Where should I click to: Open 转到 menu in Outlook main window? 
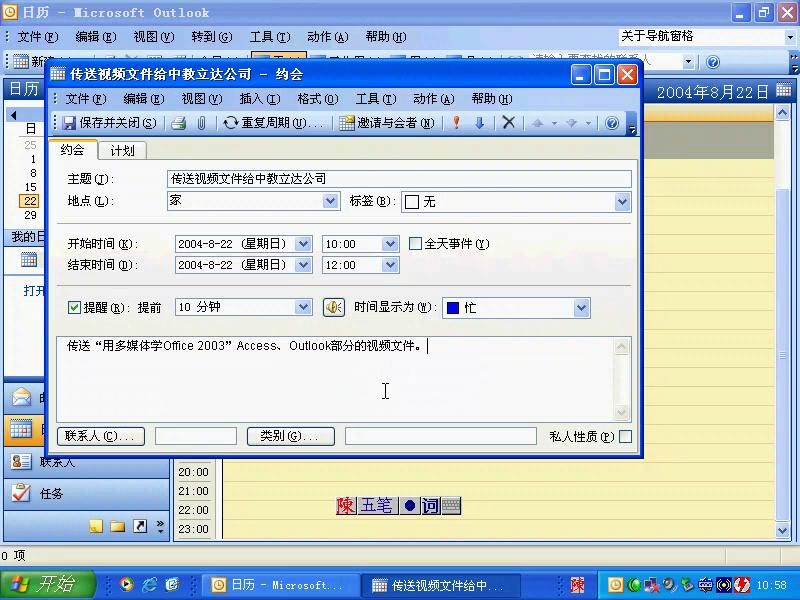pyautogui.click(x=212, y=37)
